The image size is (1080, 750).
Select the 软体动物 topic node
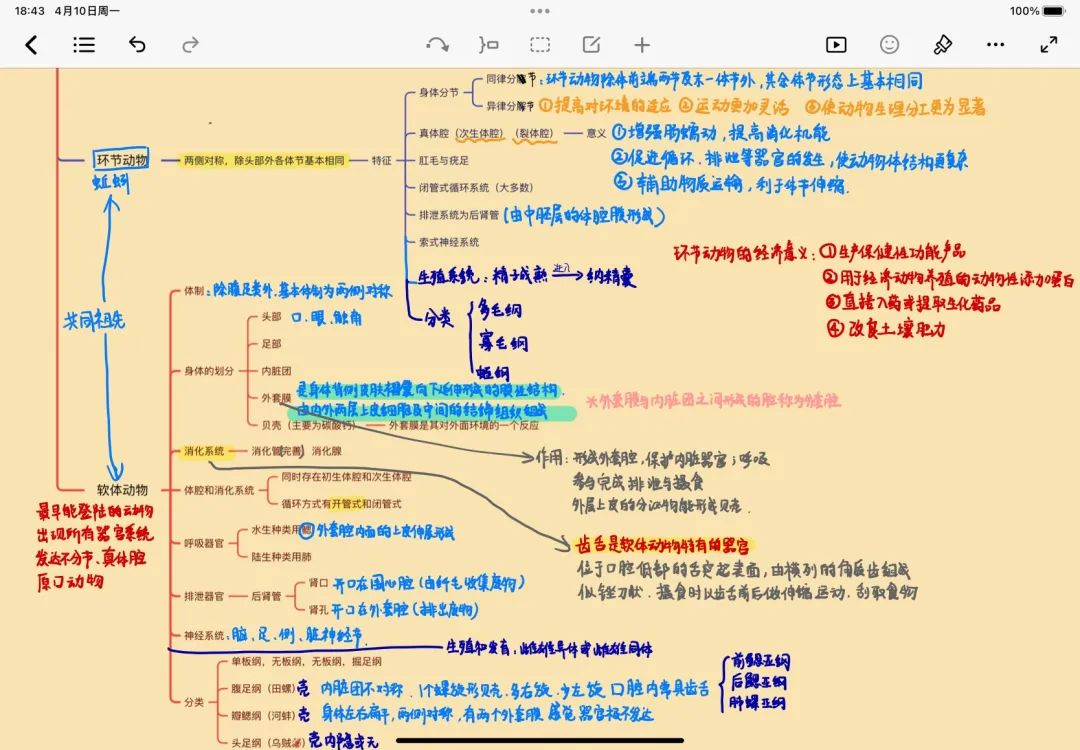pos(122,490)
